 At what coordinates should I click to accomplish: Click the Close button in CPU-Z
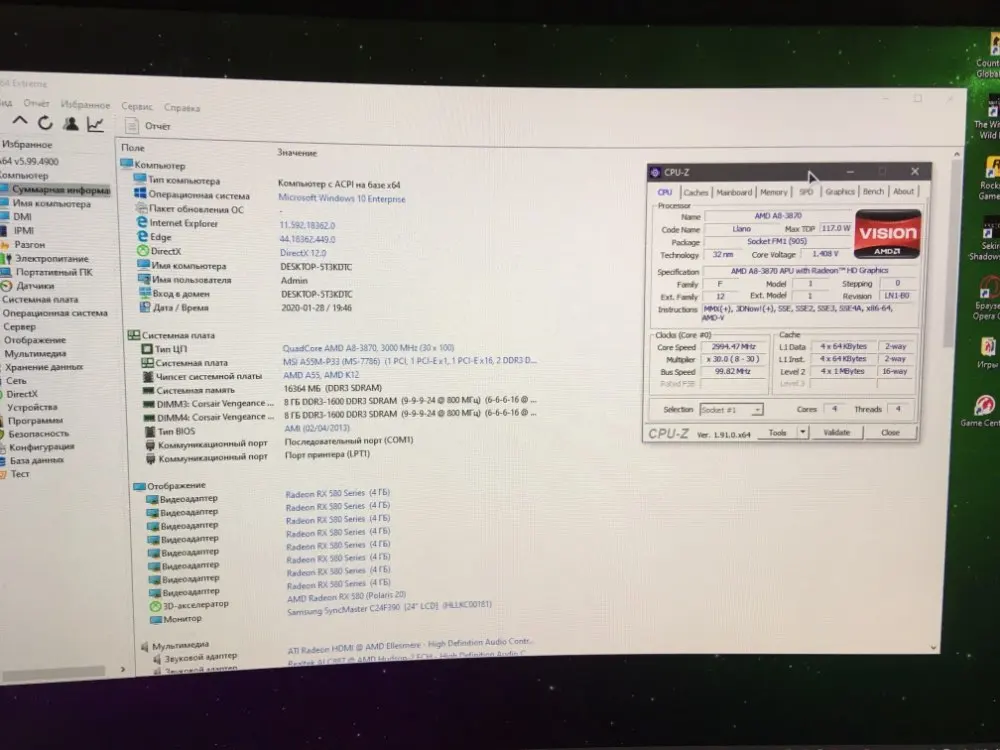click(x=890, y=432)
